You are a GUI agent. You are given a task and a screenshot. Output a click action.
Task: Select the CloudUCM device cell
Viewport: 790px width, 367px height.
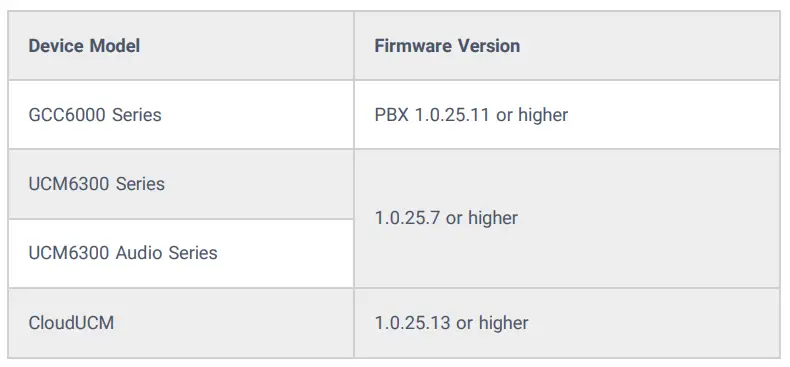tap(181, 323)
